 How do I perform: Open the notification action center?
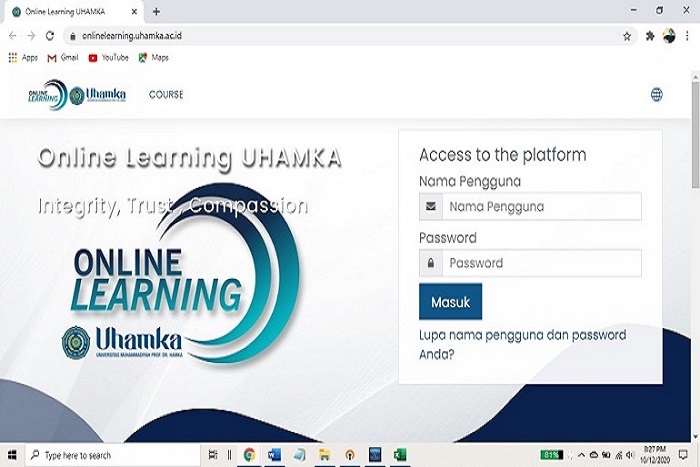[683, 454]
